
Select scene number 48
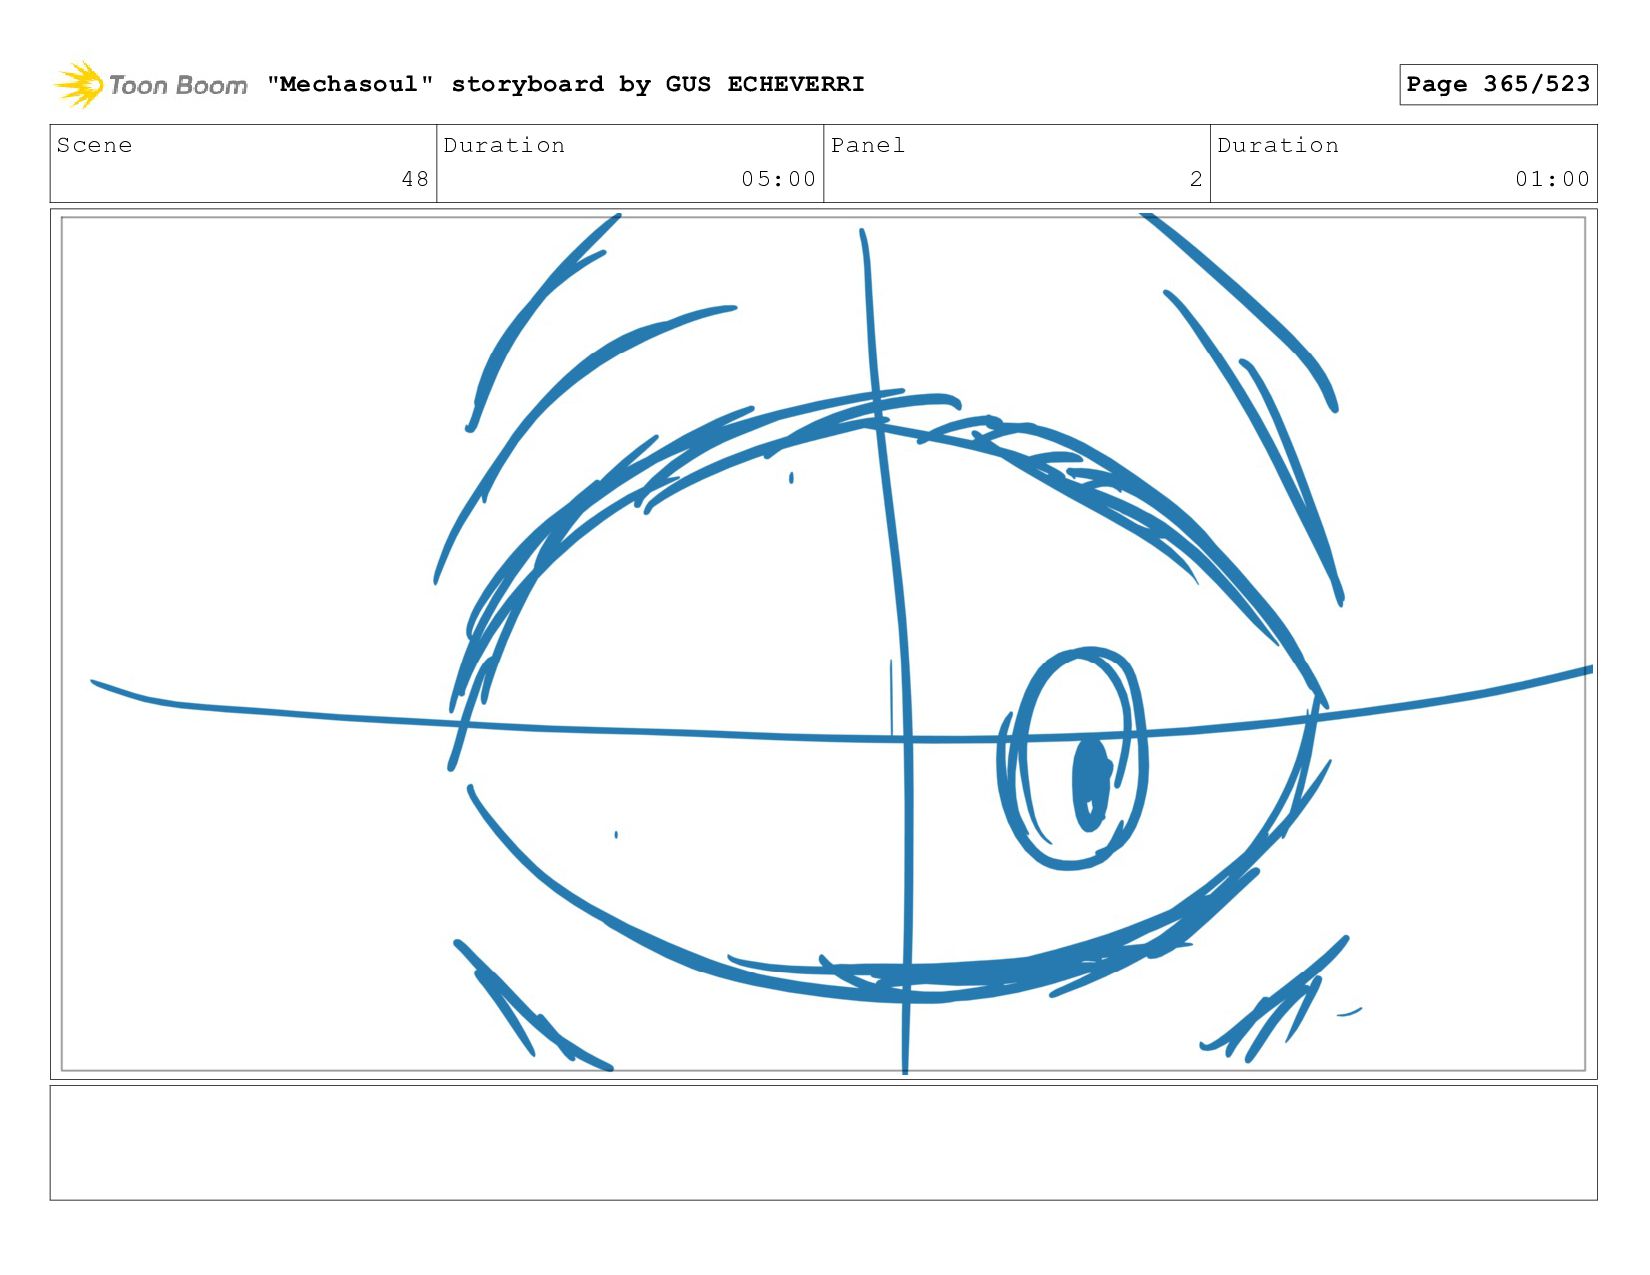(x=415, y=179)
